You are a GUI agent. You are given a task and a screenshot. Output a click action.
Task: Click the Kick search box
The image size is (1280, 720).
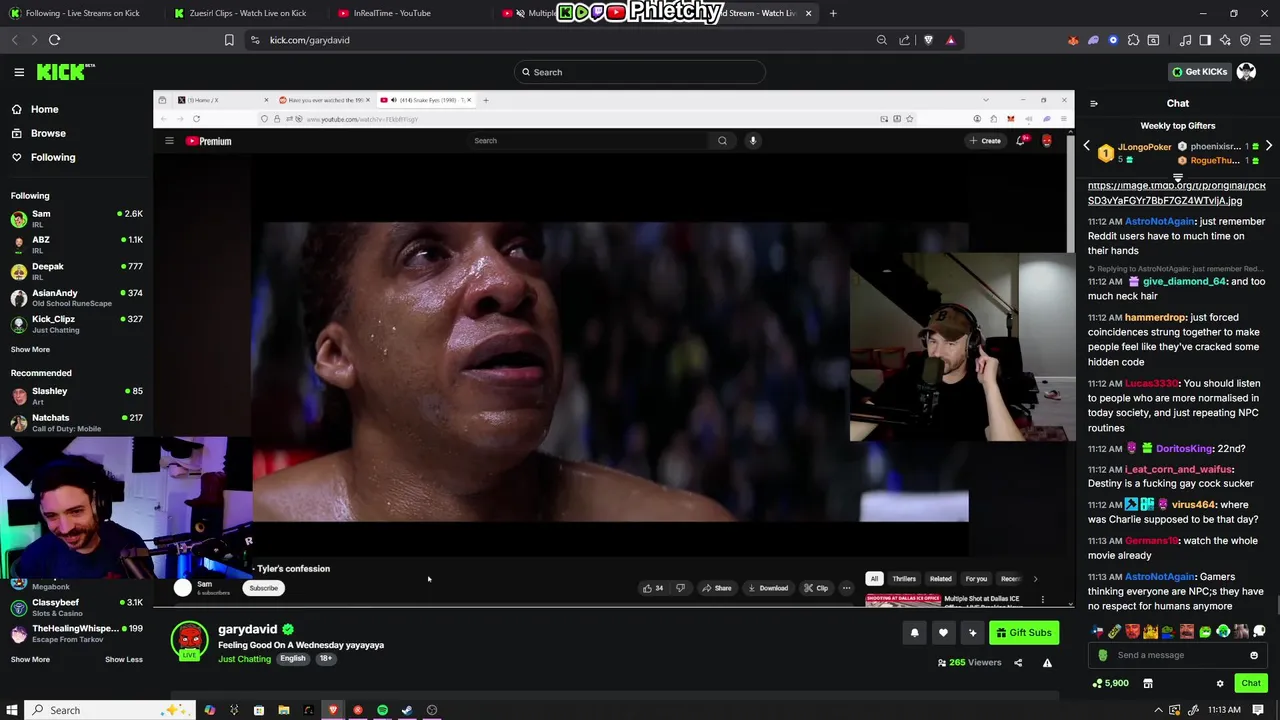click(x=640, y=72)
